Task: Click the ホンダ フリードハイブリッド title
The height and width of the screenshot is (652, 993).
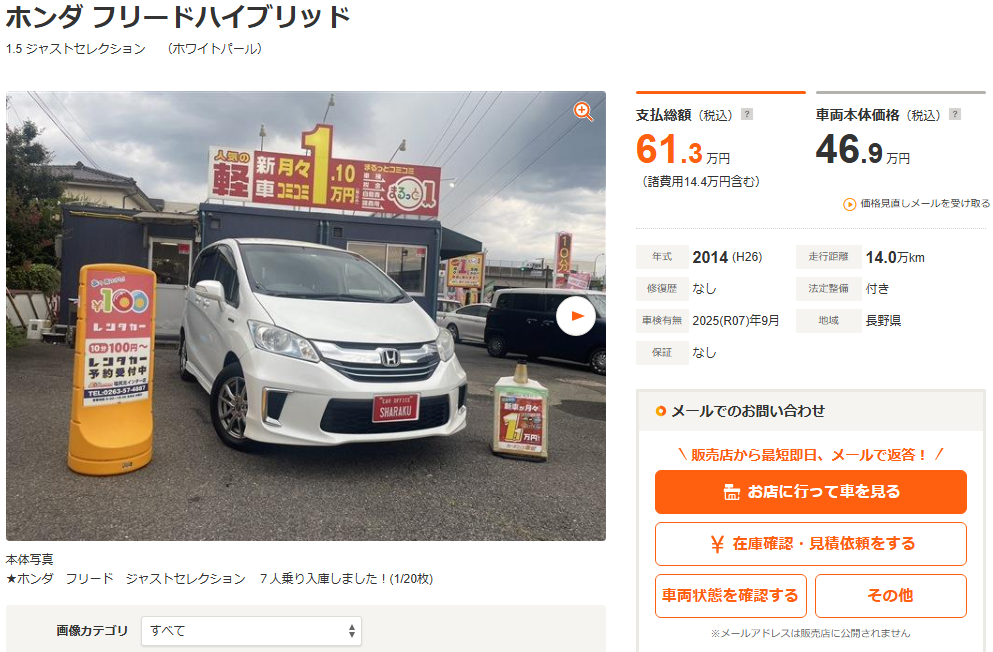Action: 178,16
